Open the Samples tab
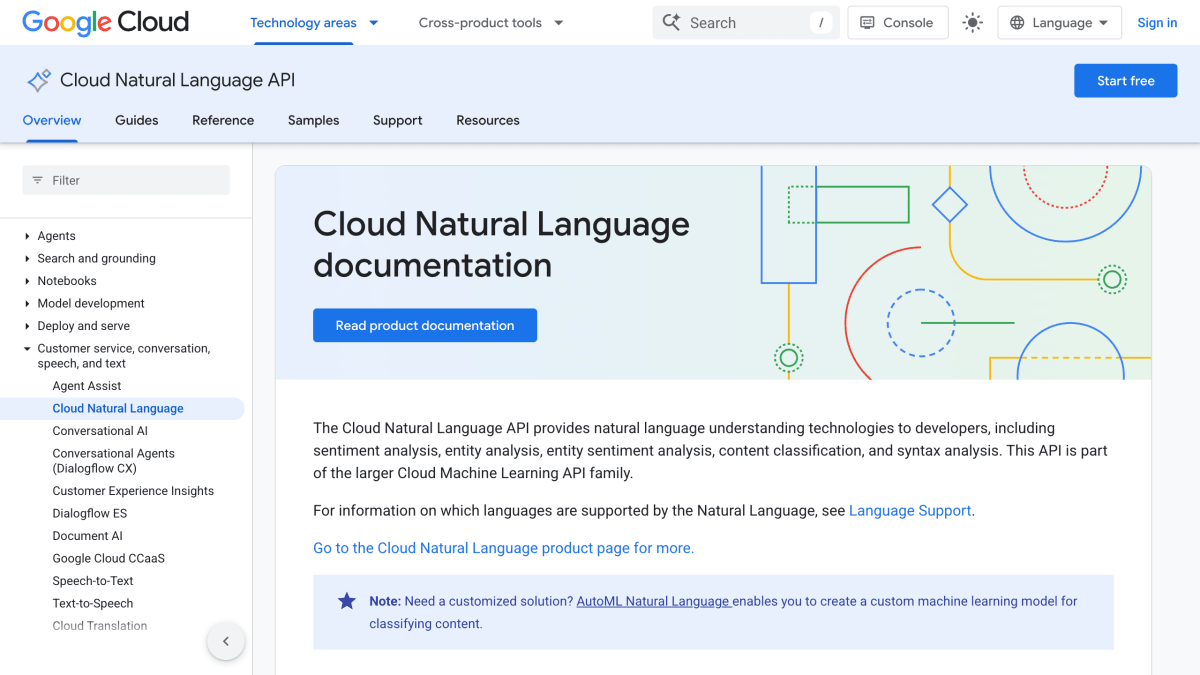 tap(314, 120)
